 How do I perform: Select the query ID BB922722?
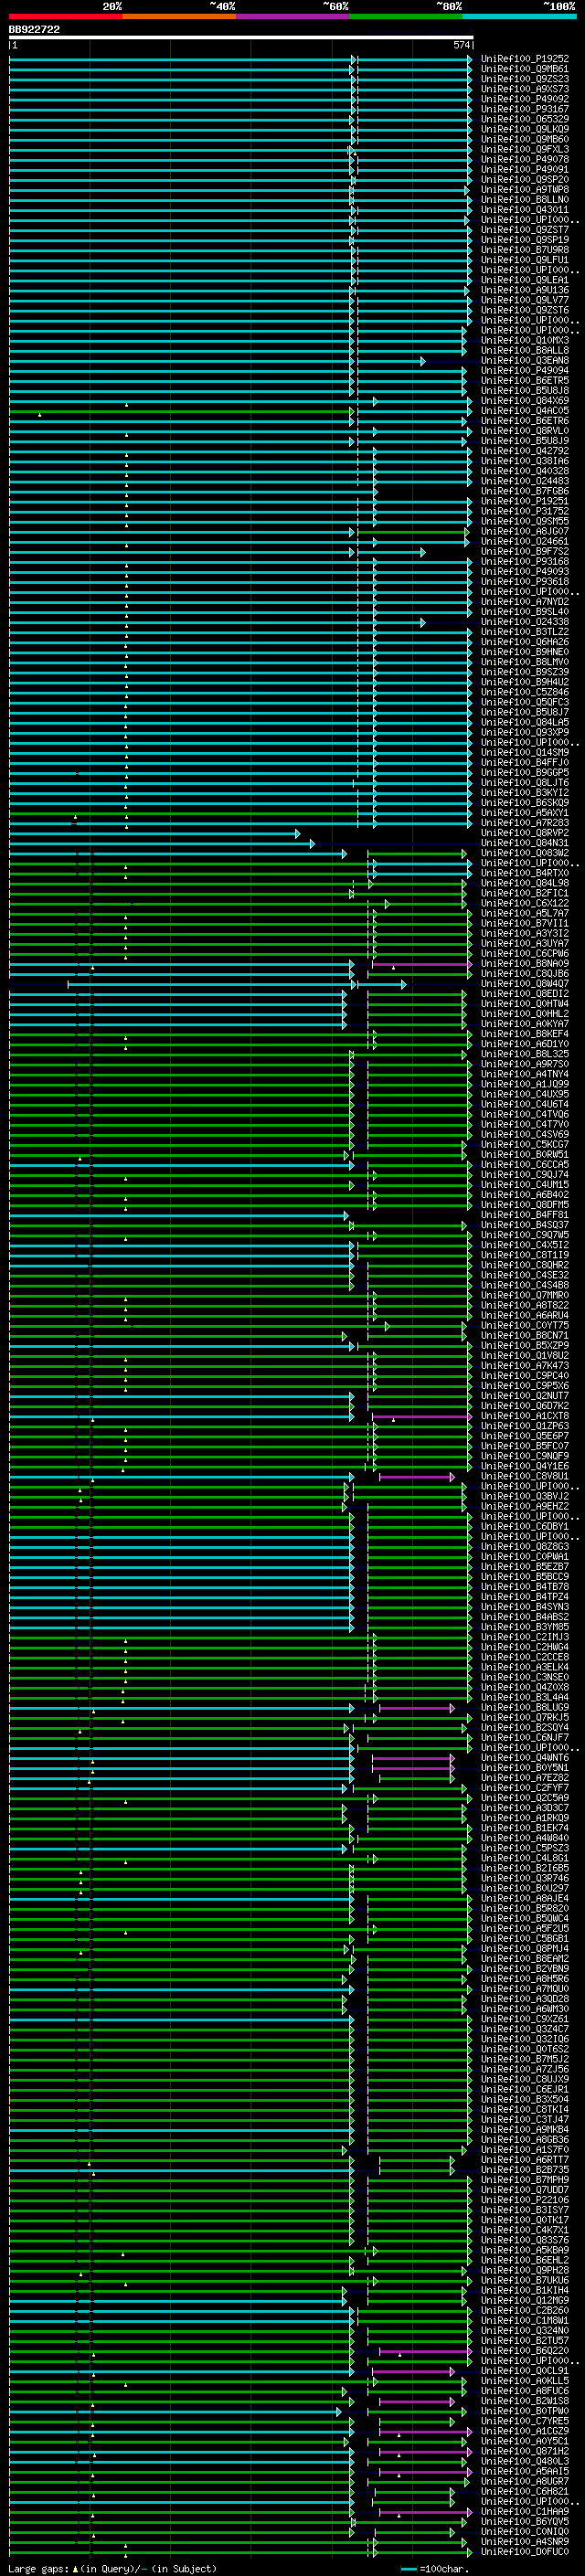34,30
